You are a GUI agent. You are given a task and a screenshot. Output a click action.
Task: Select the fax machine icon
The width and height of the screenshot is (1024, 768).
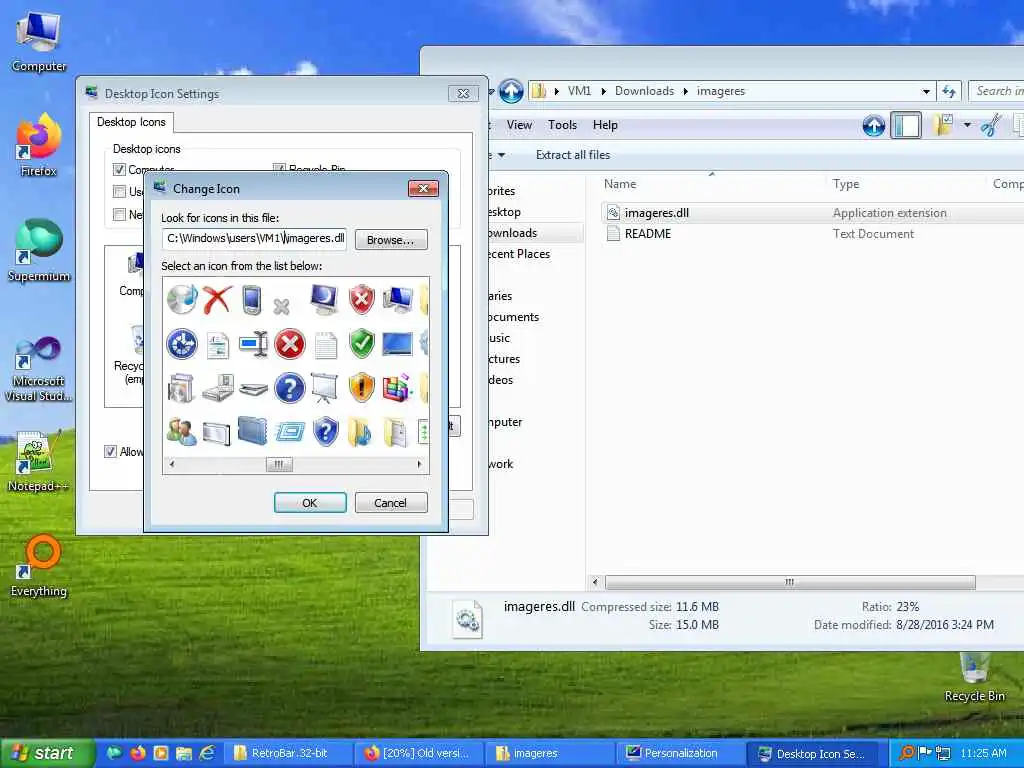click(218, 388)
